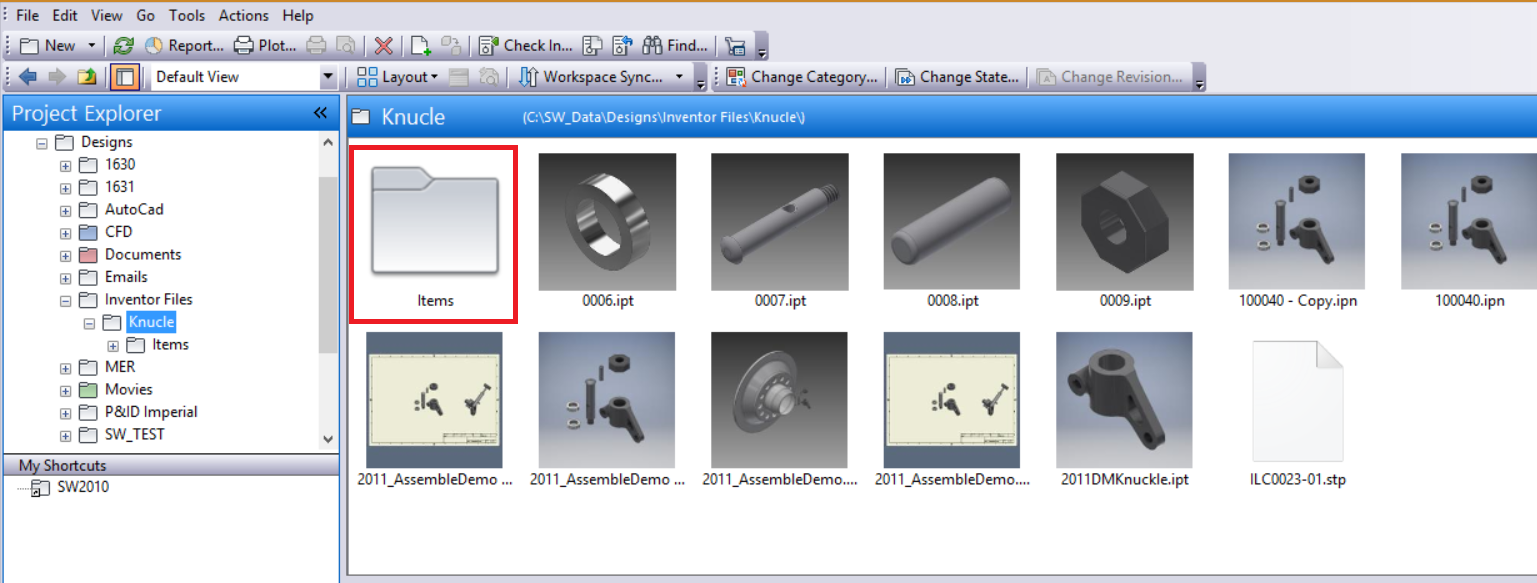Screen dimensions: 1537x583
Task: Select the Emails folder in tree
Action: tap(126, 277)
